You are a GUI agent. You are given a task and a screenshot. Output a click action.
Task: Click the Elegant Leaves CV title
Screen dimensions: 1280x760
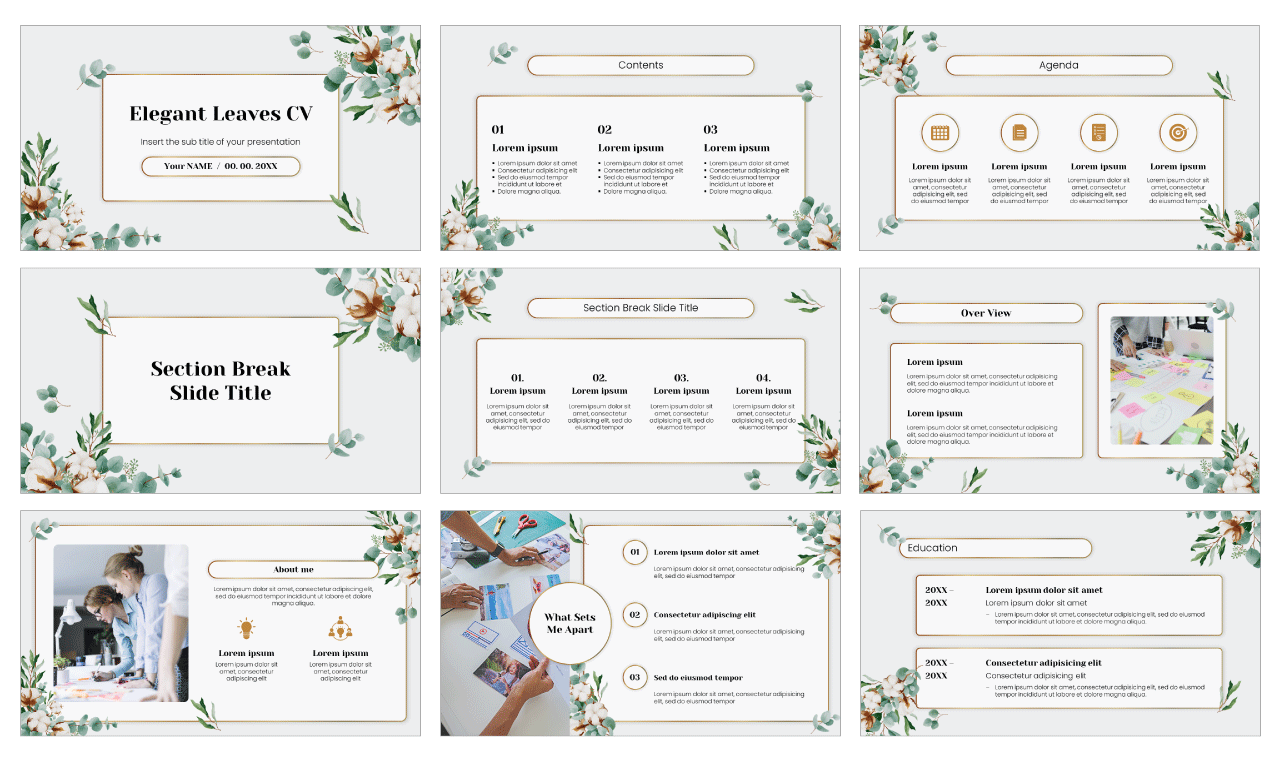coord(221,114)
